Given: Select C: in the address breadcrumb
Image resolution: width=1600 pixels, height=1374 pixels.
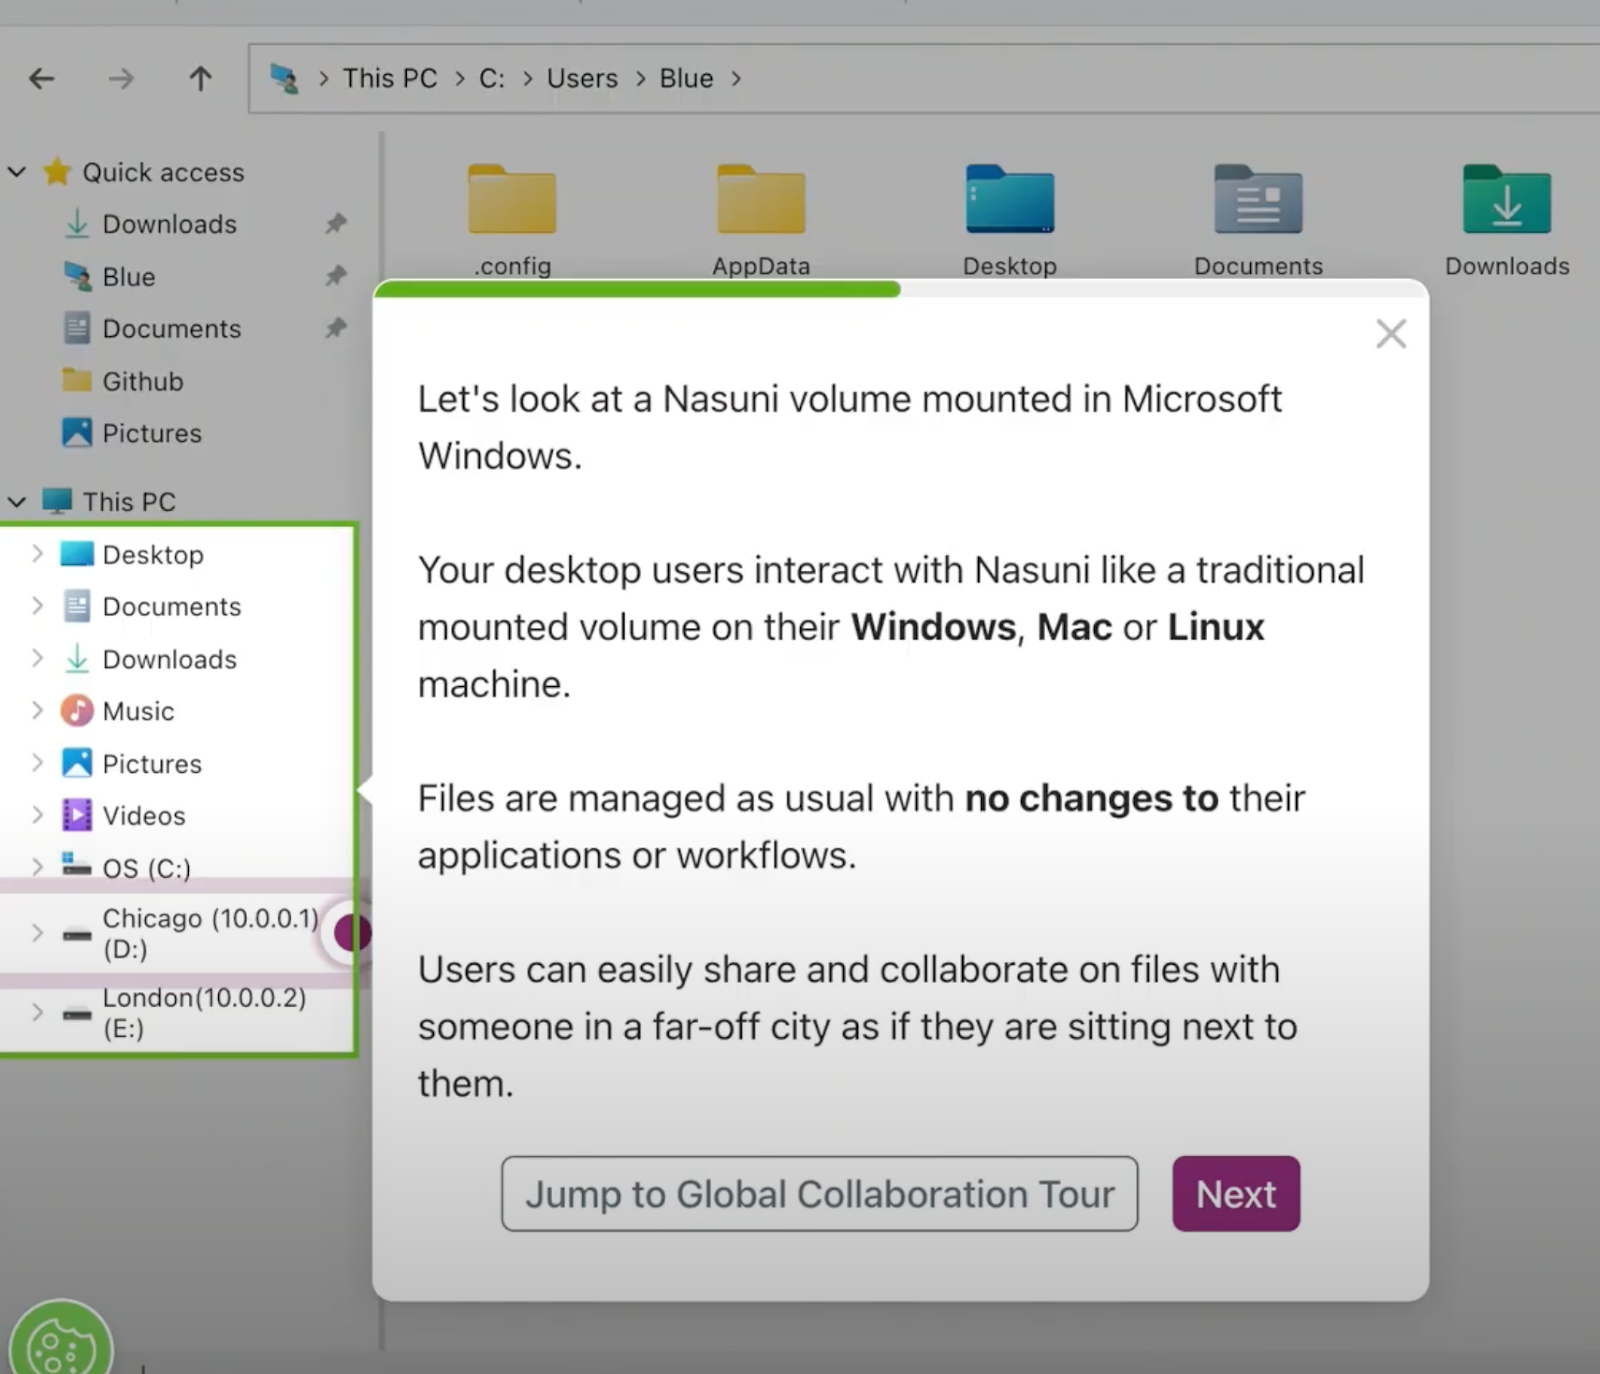Looking at the screenshot, I should (x=492, y=78).
